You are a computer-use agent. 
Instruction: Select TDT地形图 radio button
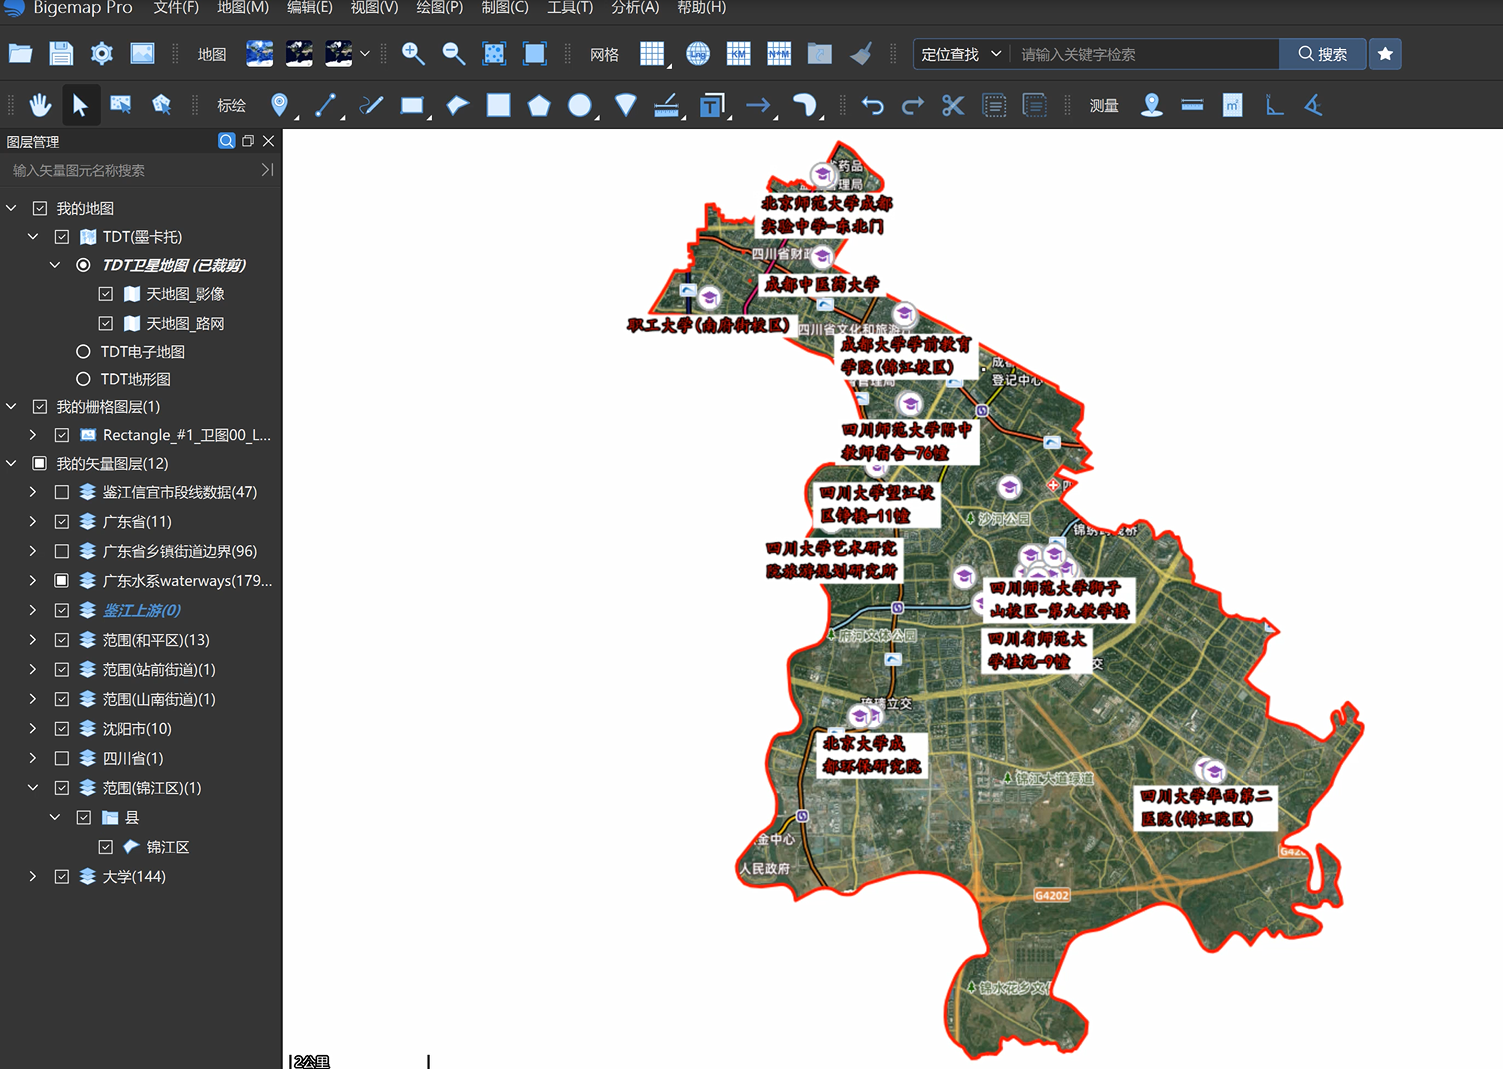83,379
